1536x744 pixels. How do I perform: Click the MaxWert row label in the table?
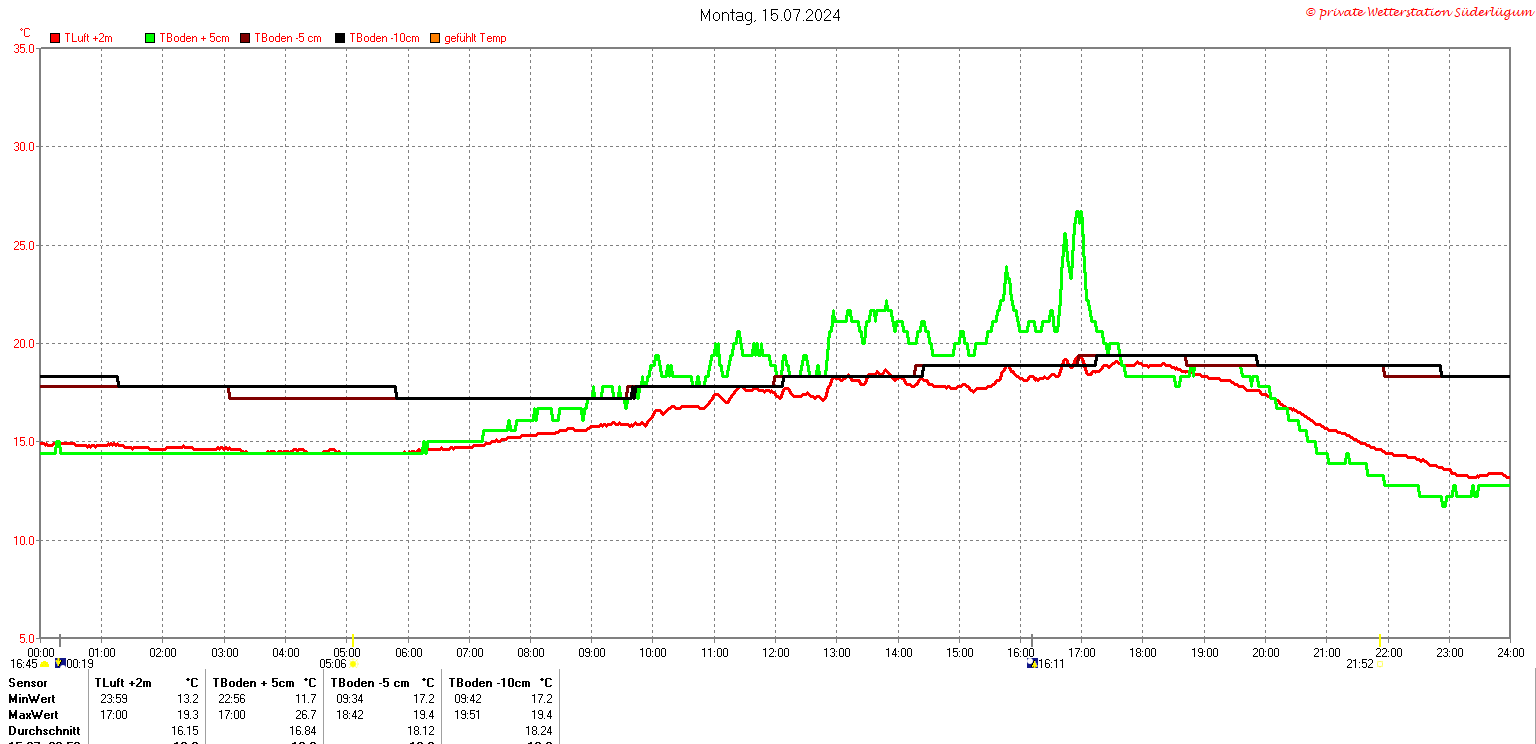click(x=33, y=715)
